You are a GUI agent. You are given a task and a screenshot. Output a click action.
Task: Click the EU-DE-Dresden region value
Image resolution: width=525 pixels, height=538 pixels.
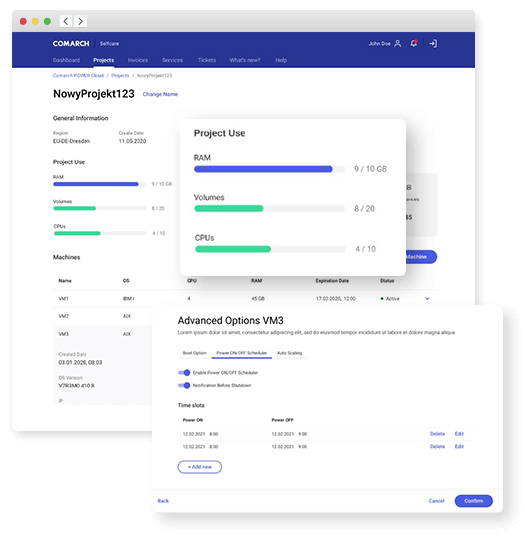71,141
